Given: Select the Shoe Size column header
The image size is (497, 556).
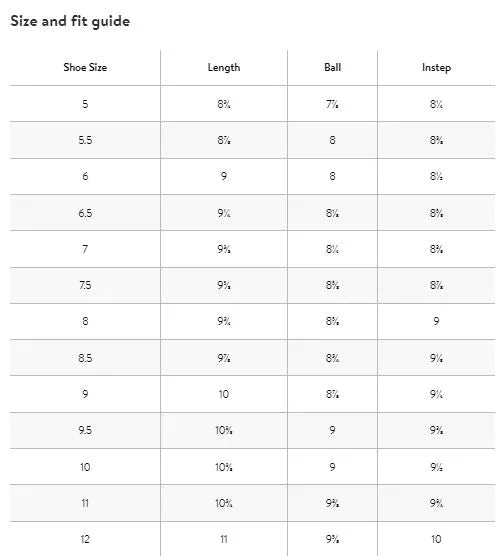Looking at the screenshot, I should tap(85, 67).
